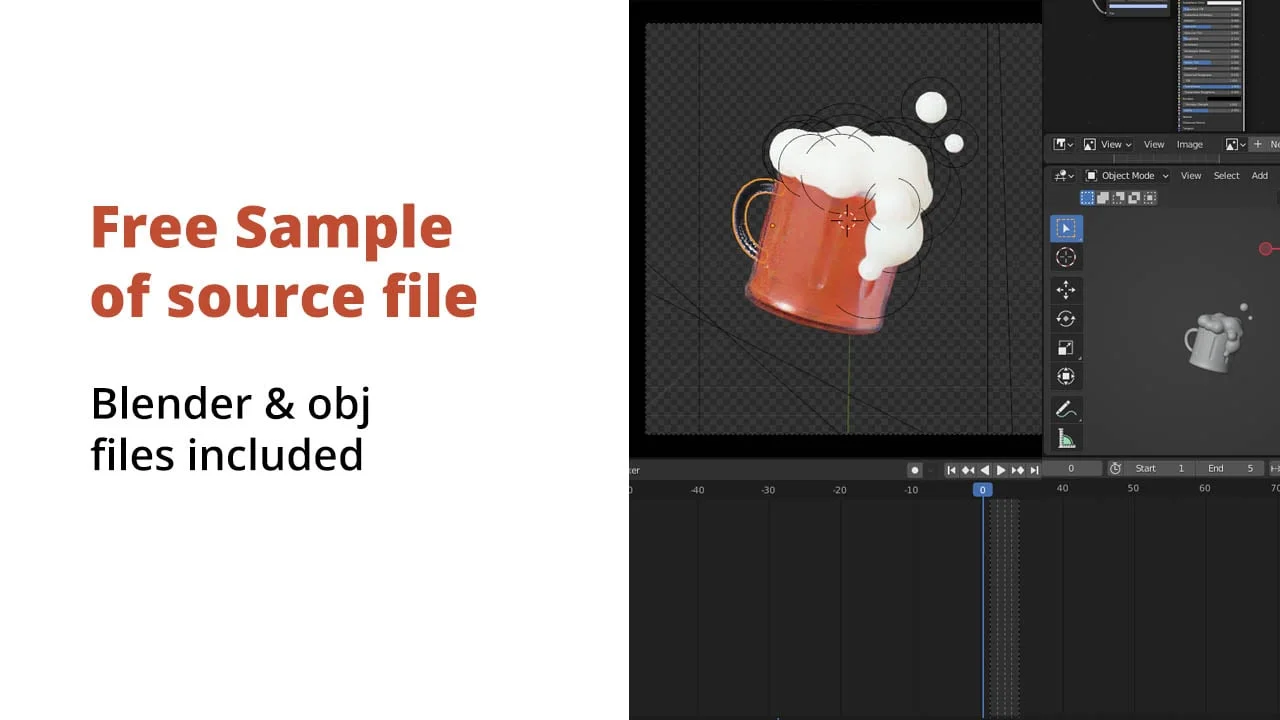This screenshot has width=1280, height=720.
Task: Select the Transform tool
Action: point(1065,376)
